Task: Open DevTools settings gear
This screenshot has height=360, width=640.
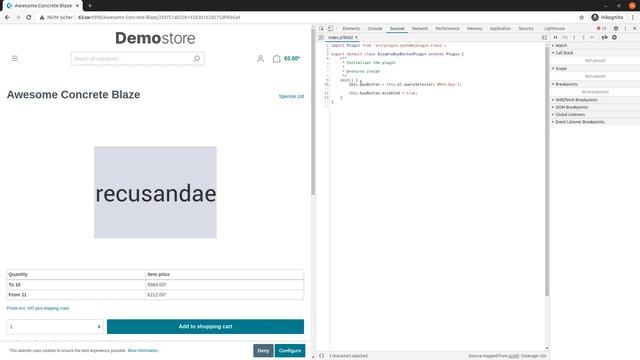Action: pos(616,29)
